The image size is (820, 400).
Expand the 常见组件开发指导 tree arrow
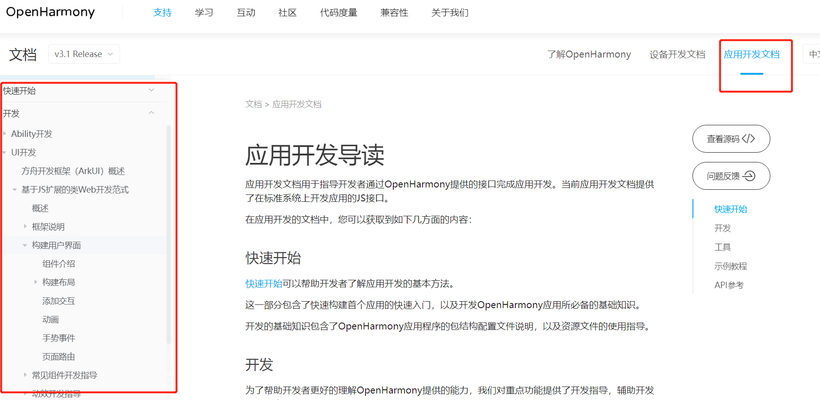tap(26, 375)
